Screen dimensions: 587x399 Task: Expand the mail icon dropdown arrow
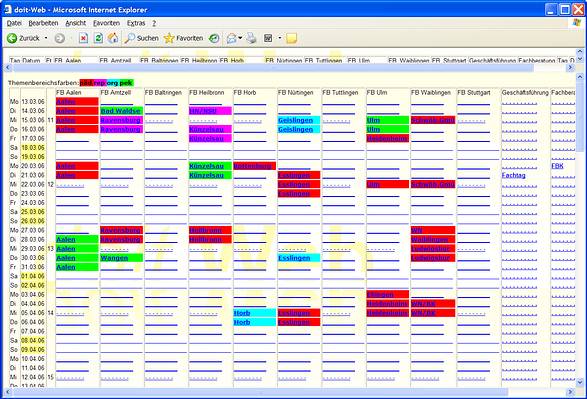(x=240, y=38)
